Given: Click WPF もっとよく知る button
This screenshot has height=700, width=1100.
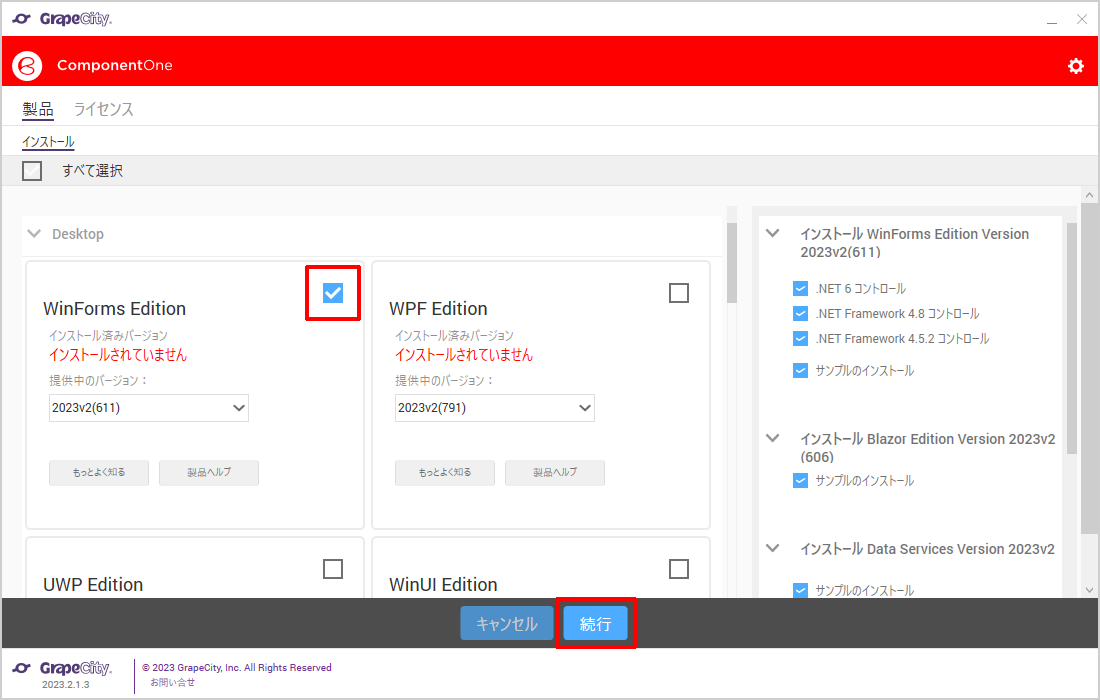Looking at the screenshot, I should click(445, 473).
